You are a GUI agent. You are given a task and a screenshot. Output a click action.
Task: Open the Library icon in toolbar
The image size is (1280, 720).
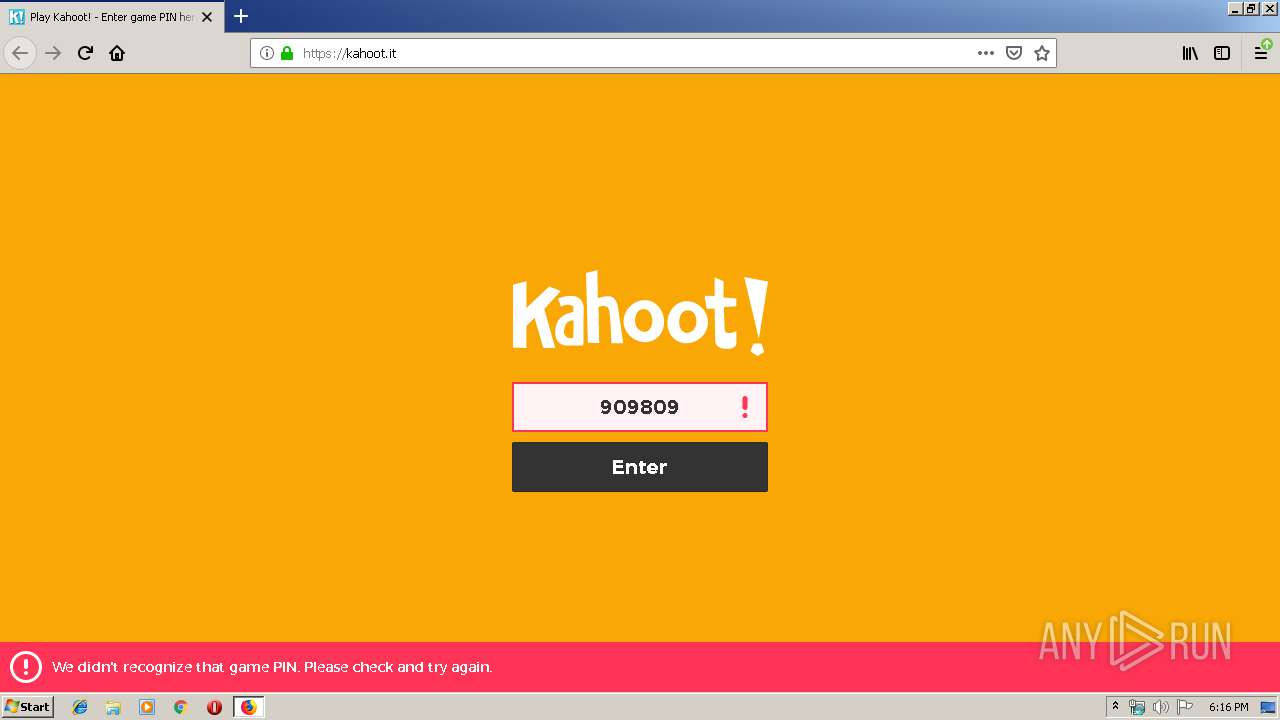(1190, 53)
